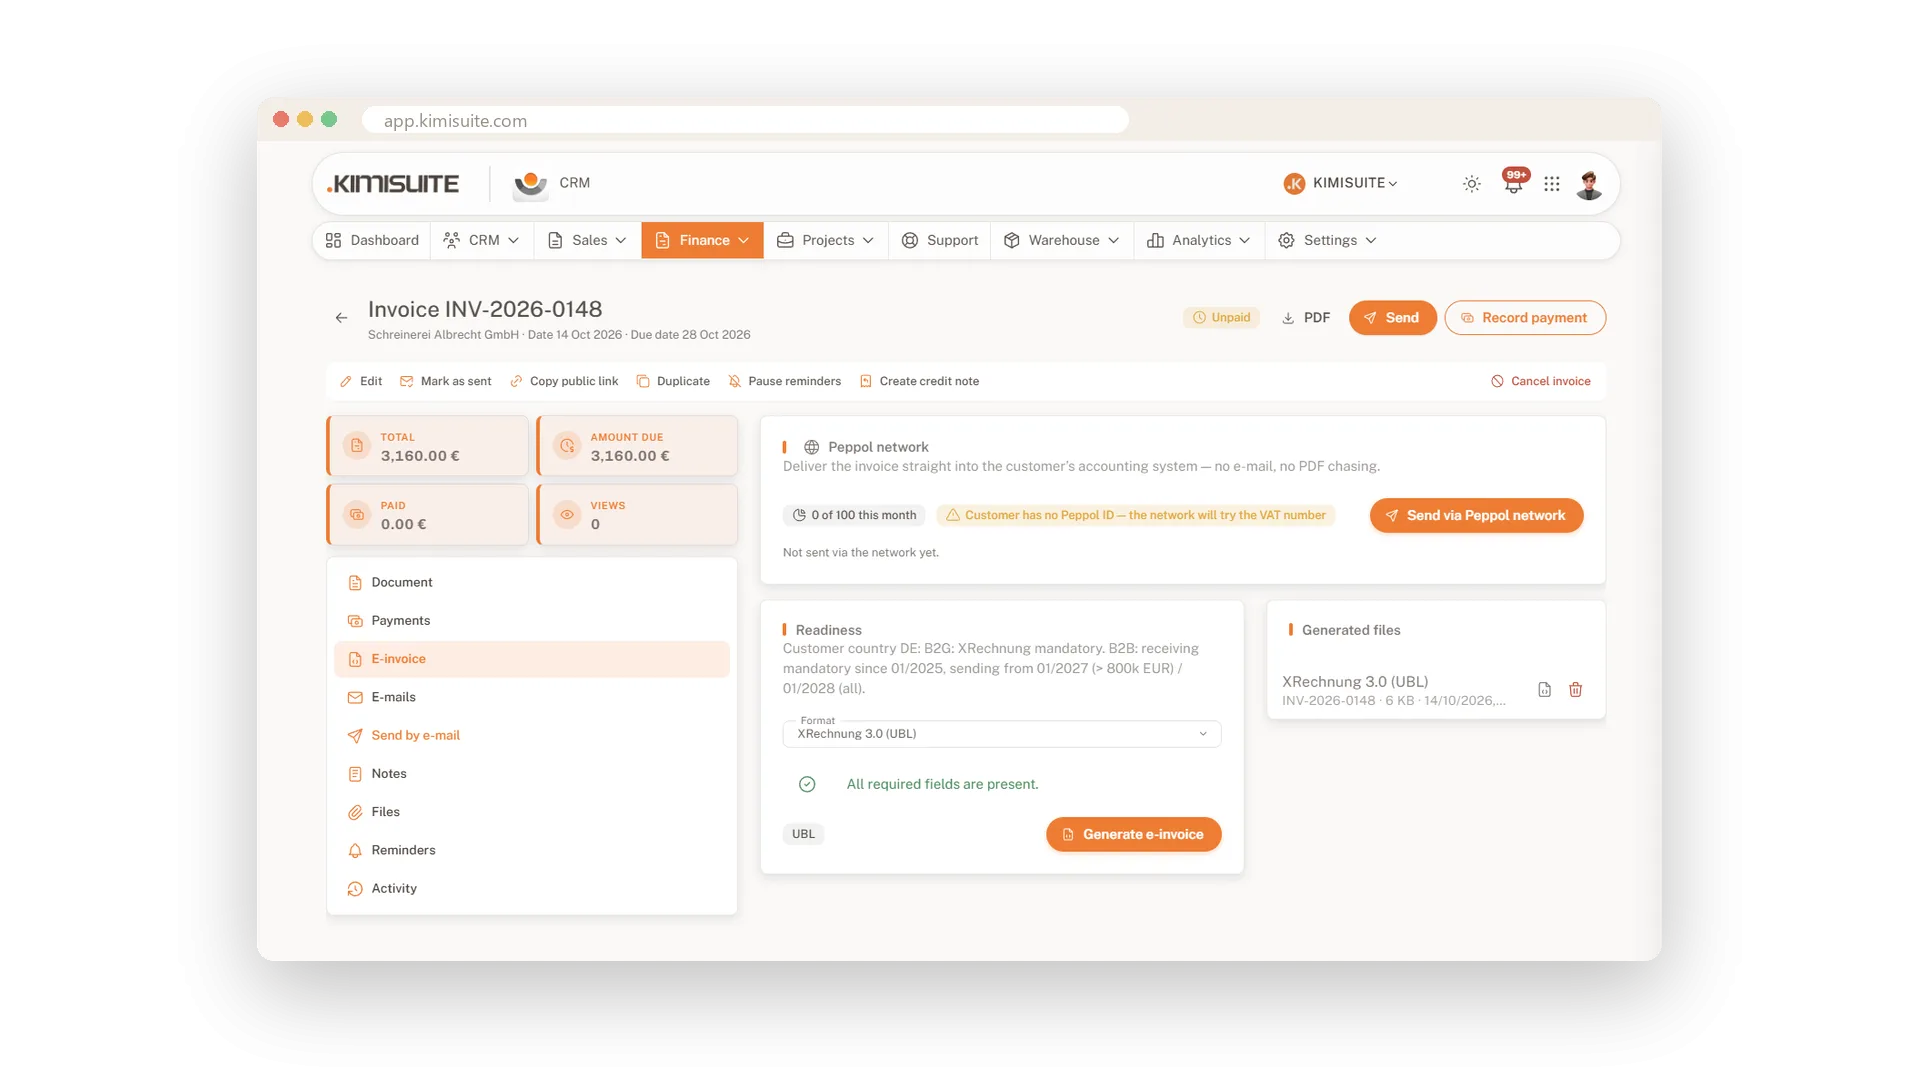This screenshot has height=1080, width=1920.
Task: Open the Reminders sidebar tab
Action: (531, 850)
